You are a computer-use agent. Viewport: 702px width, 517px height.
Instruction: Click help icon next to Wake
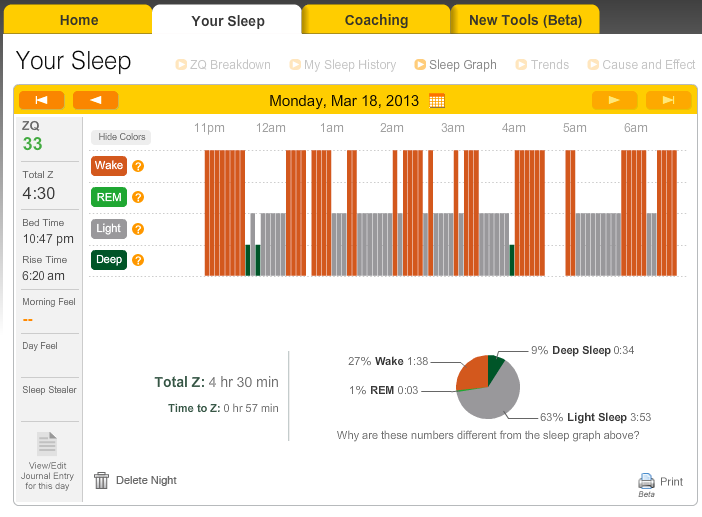tap(138, 167)
